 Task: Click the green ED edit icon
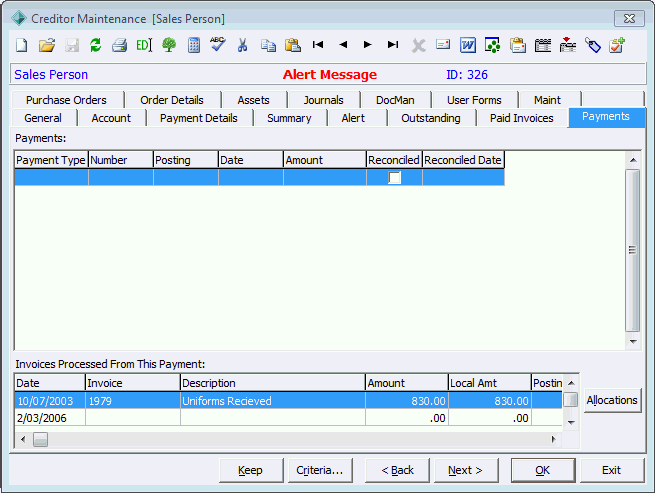144,45
